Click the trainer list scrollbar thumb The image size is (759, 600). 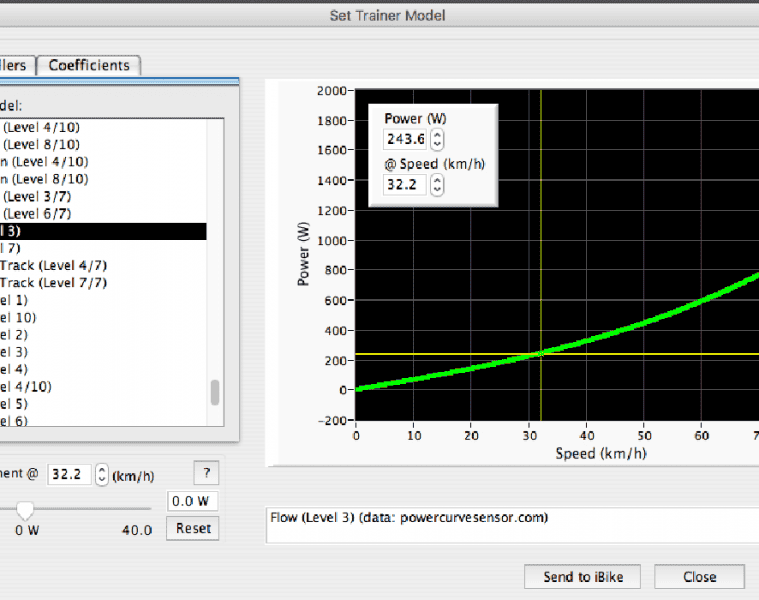coord(215,392)
